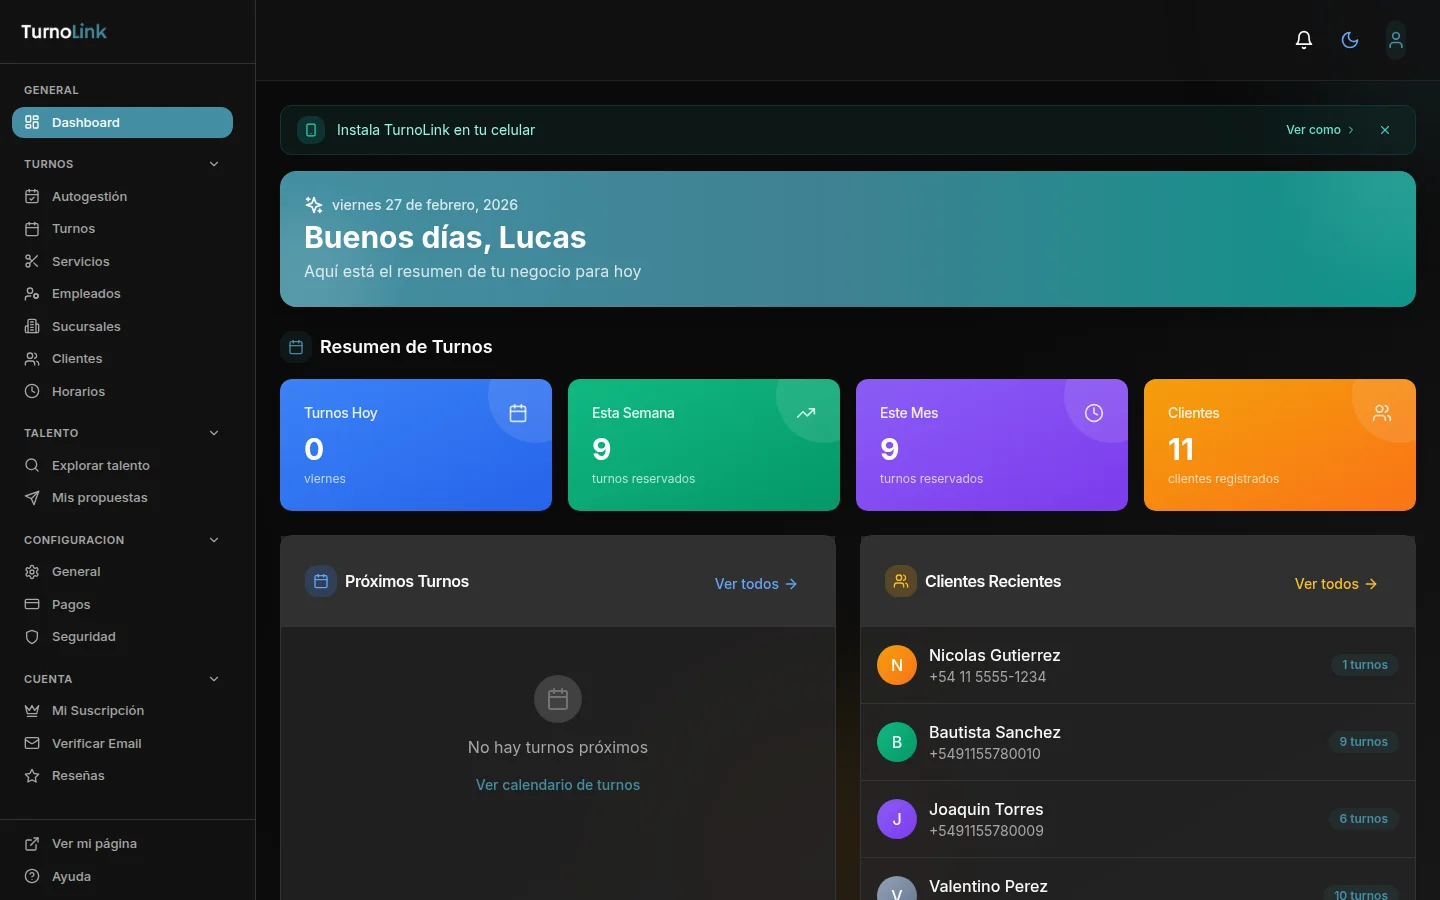Open Ver calendario de turnos link
Screen dimensions: 1440x900
click(557, 785)
